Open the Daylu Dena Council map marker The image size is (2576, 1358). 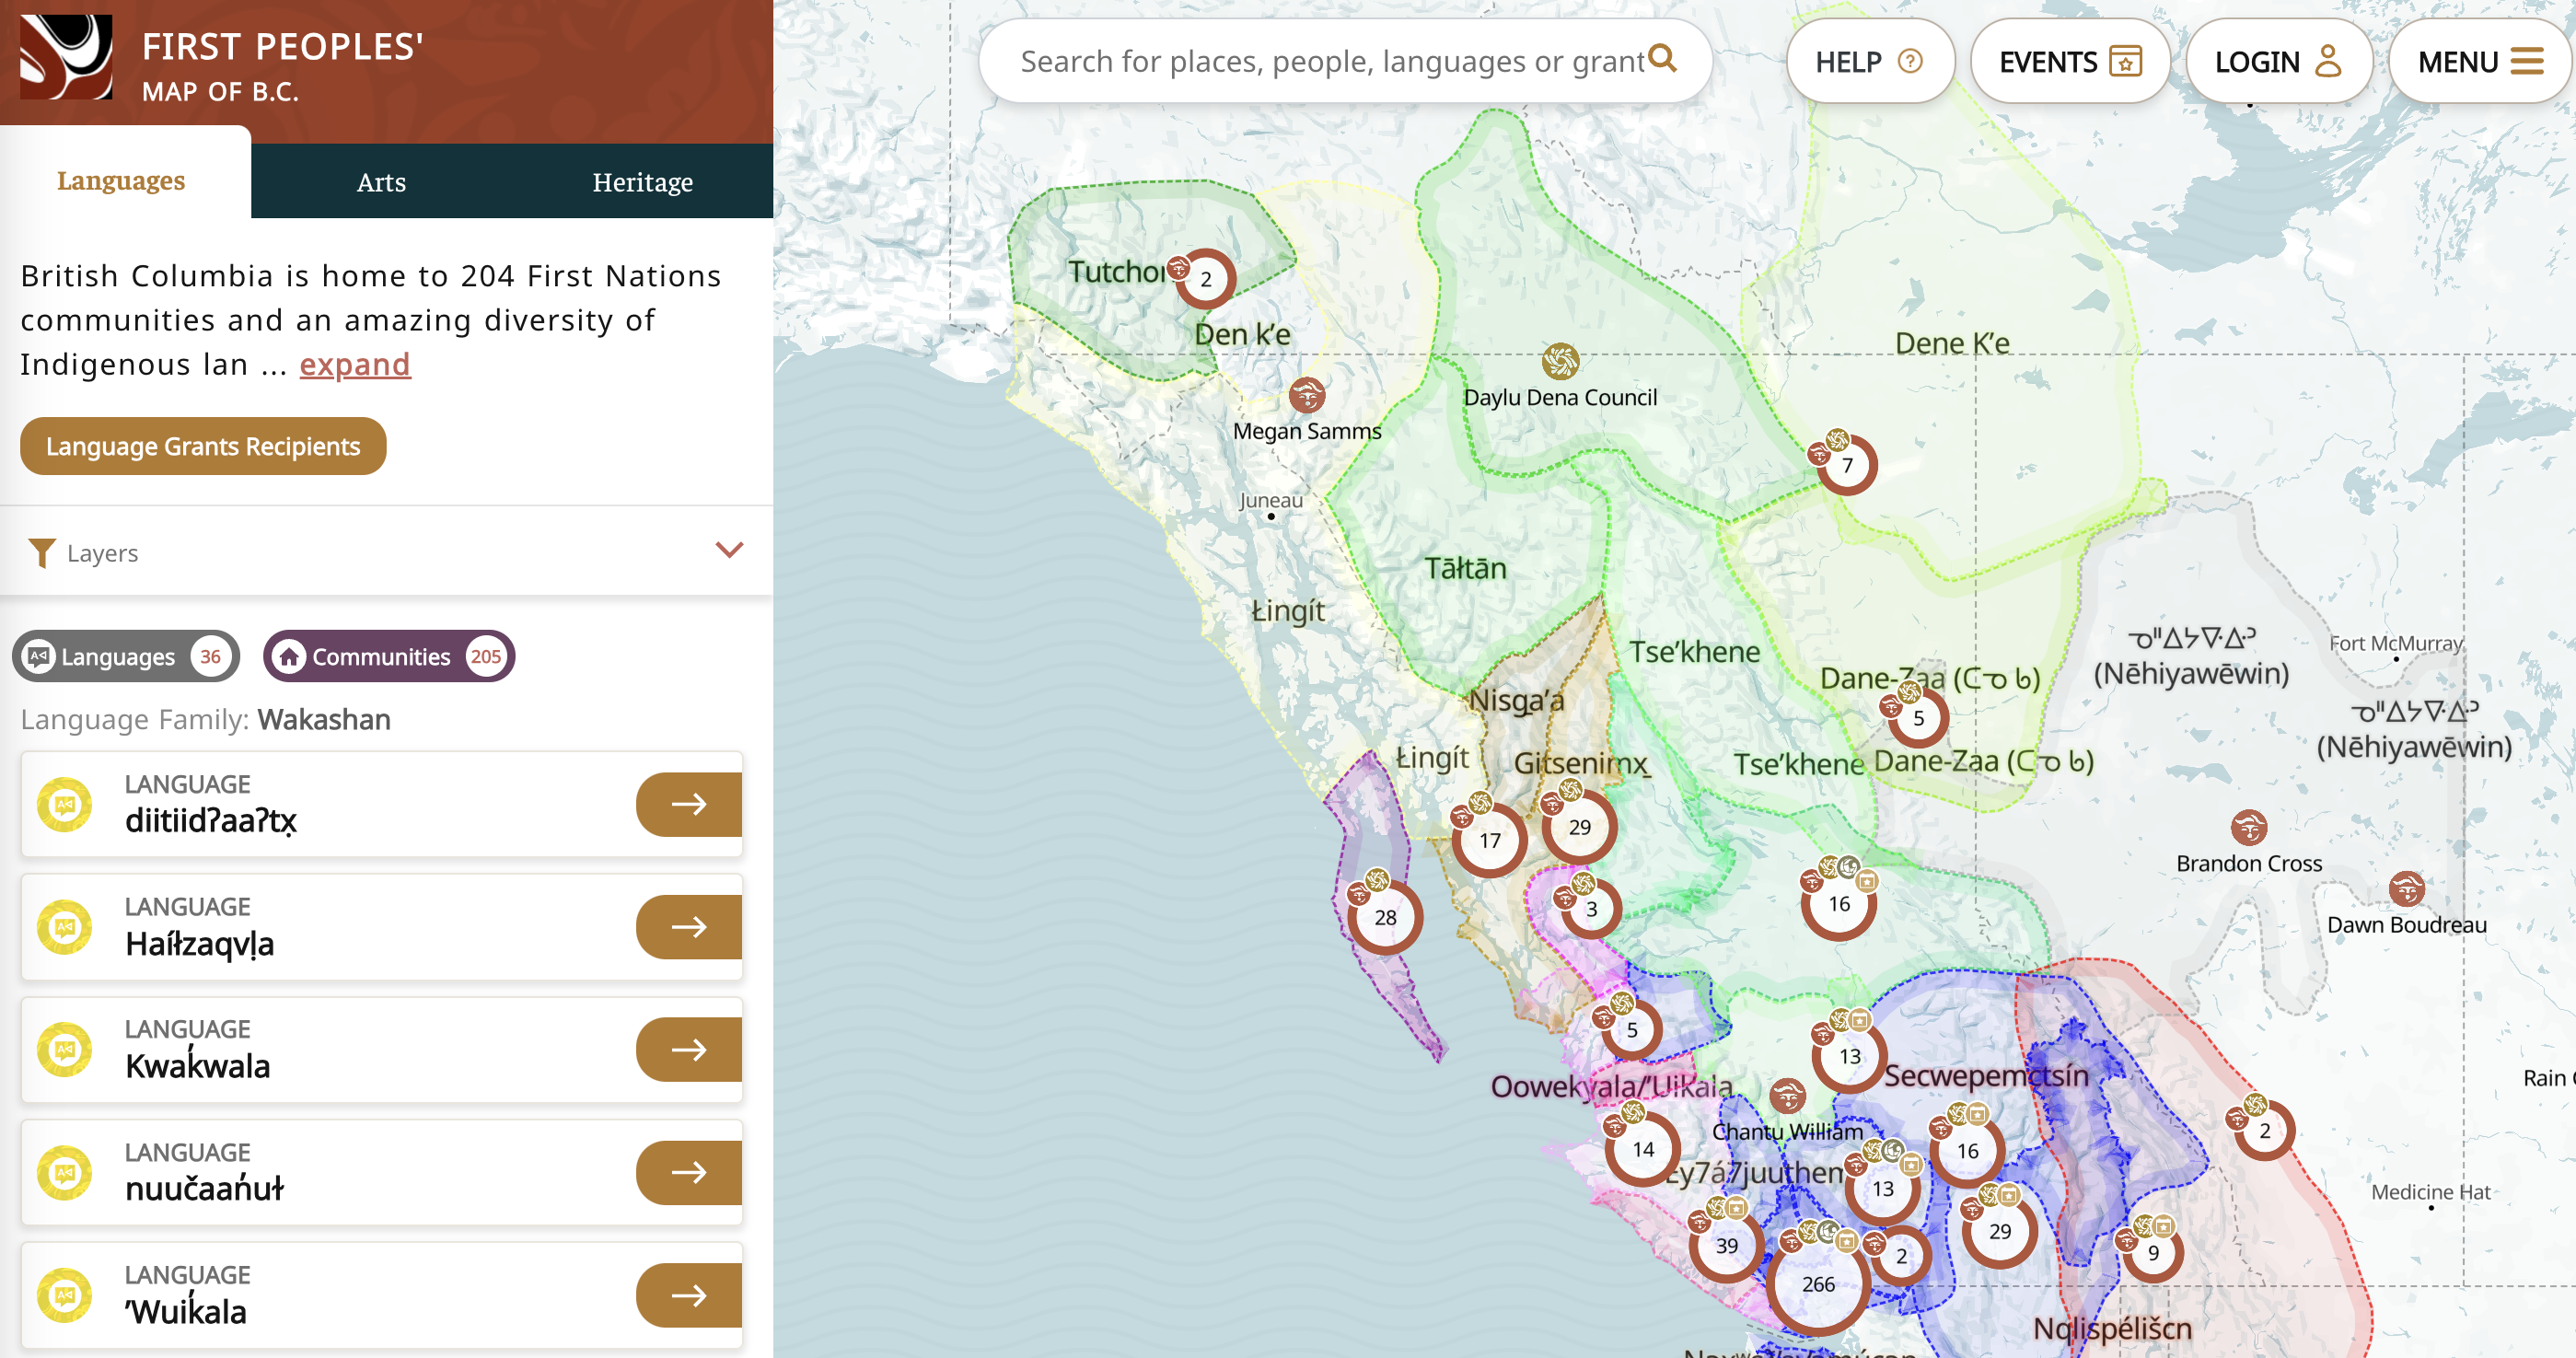1560,361
